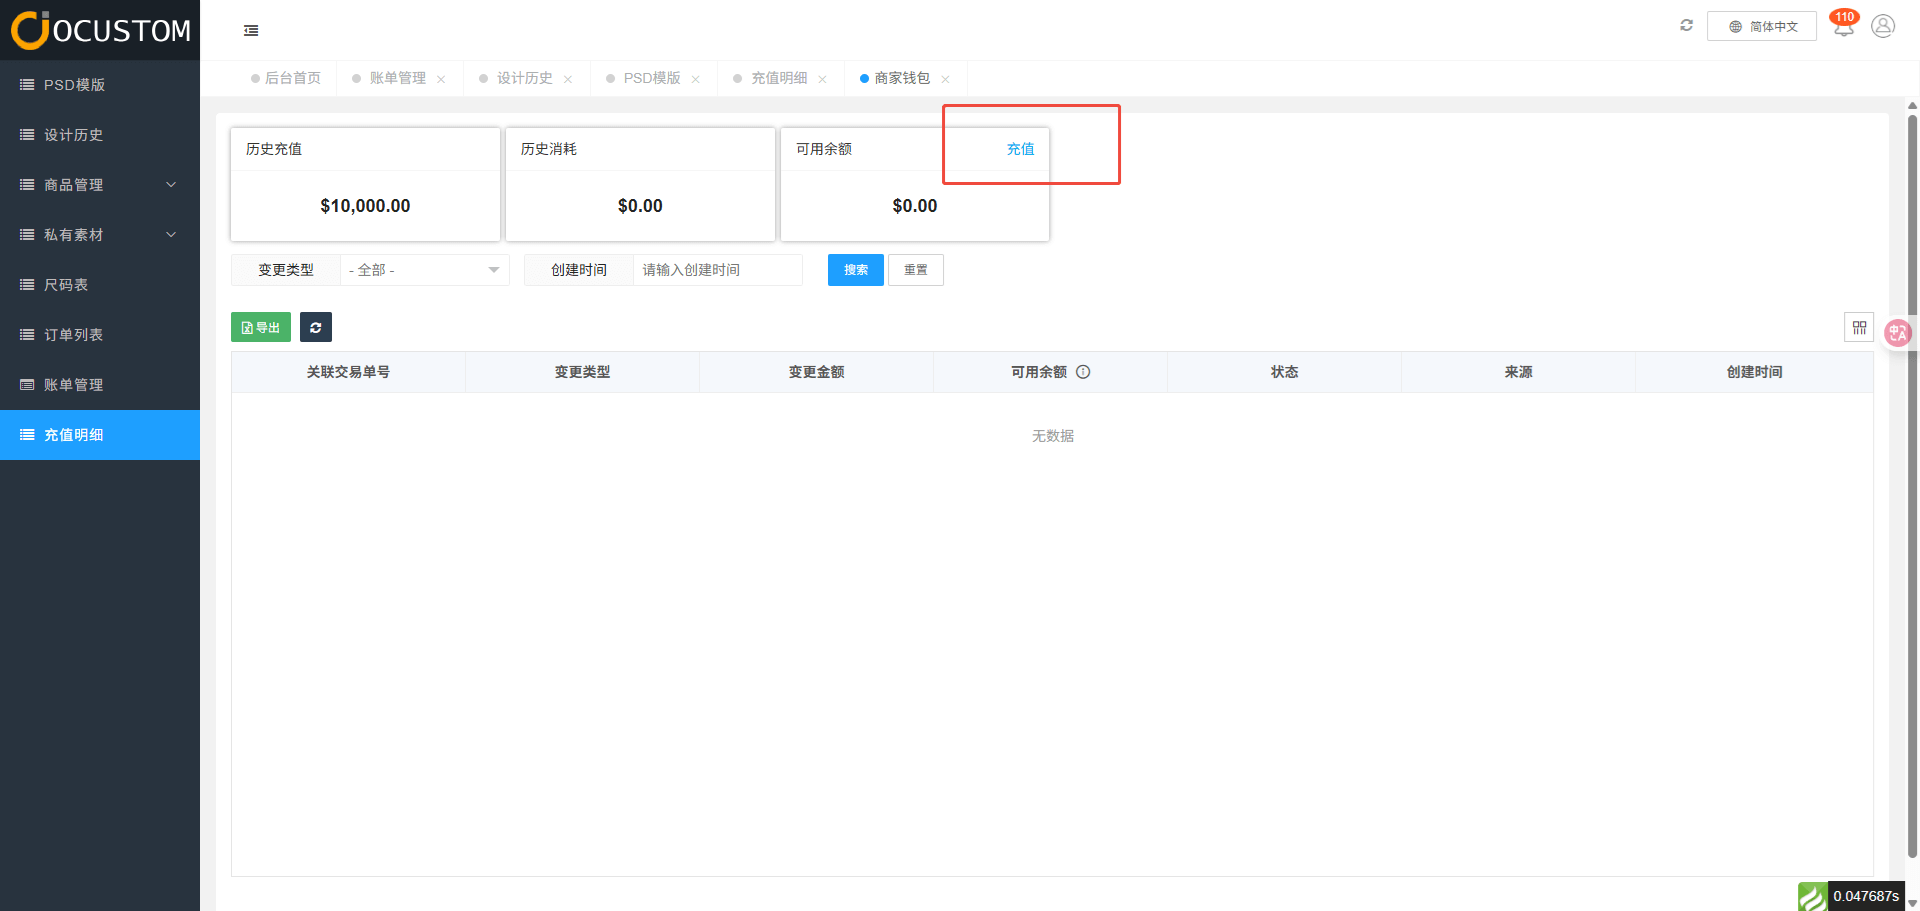The image size is (1920, 911).
Task: Click the available balance info icon
Action: [x=1083, y=372]
